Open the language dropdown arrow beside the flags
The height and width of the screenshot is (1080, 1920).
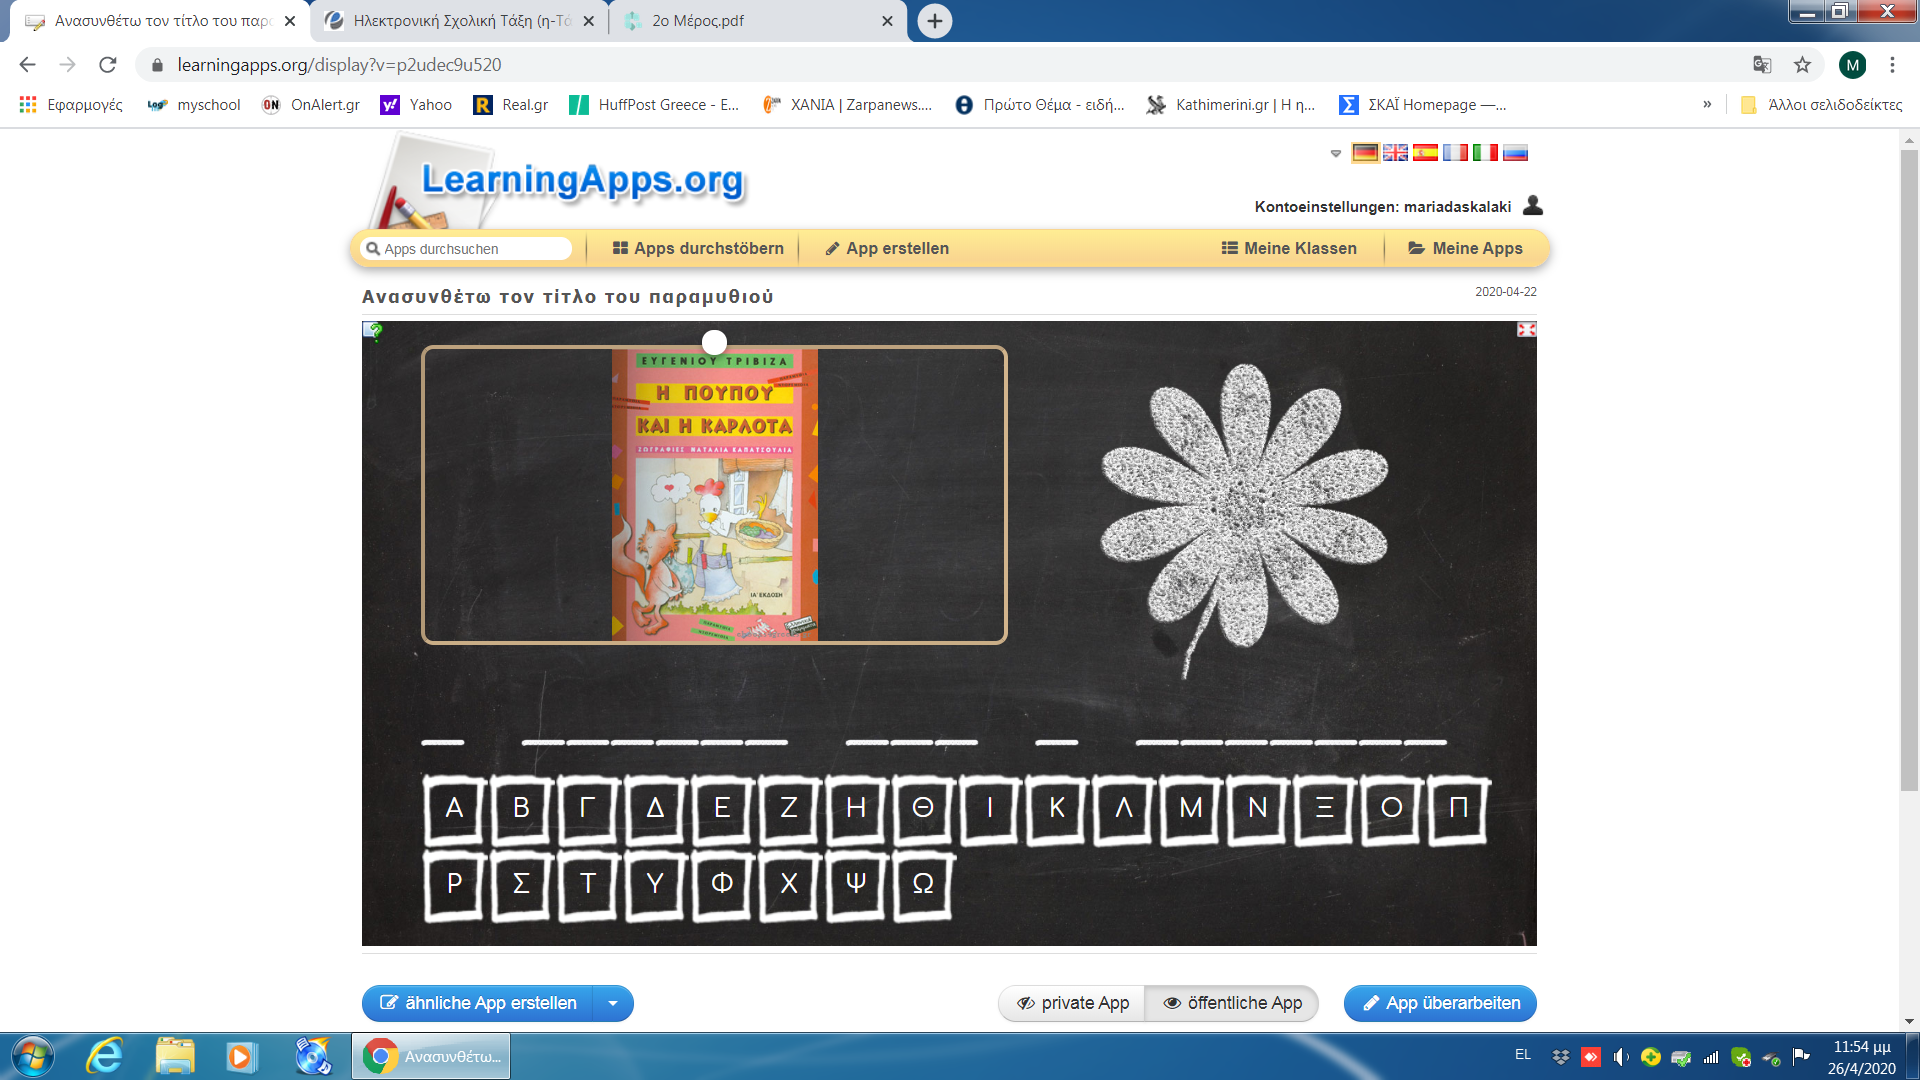tap(1335, 154)
